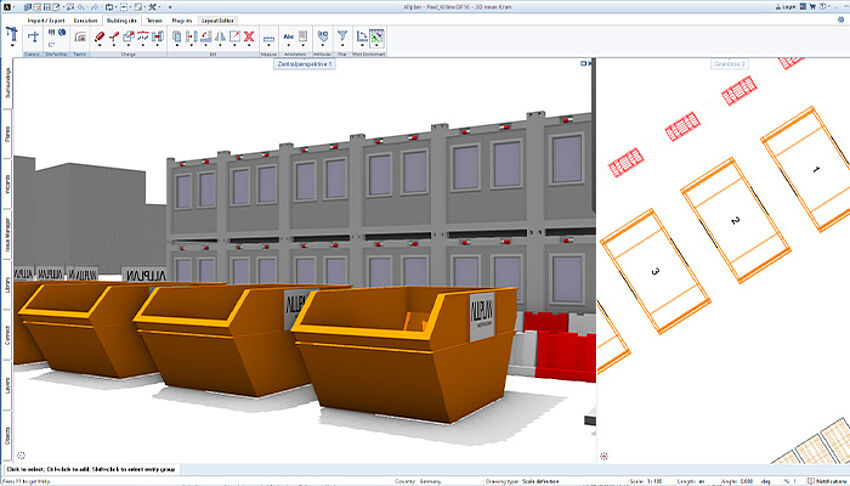Click the Attributes icon in ribbon
This screenshot has height=486, width=850.
pos(323,37)
